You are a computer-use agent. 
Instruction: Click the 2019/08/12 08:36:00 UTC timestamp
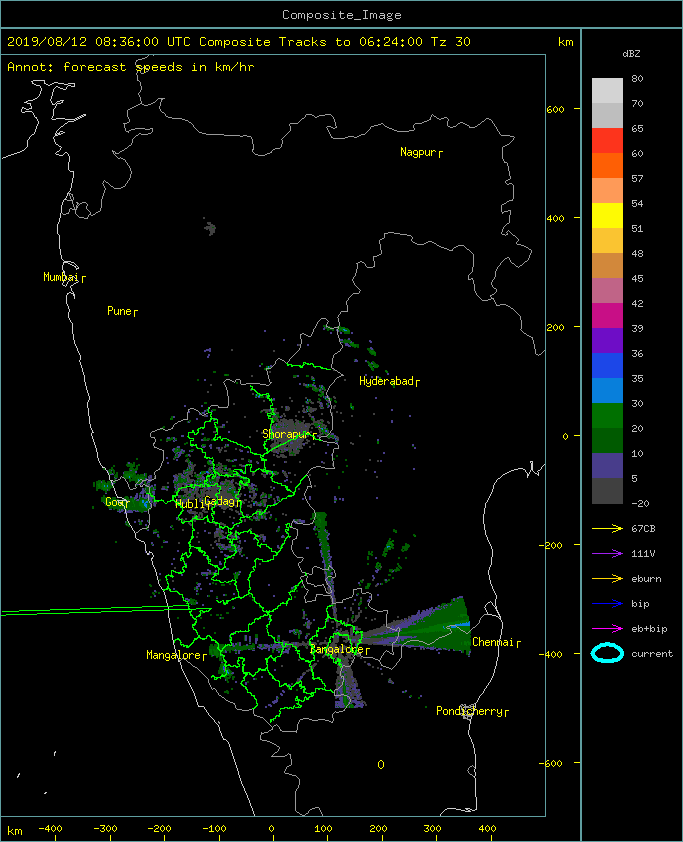coord(98,42)
